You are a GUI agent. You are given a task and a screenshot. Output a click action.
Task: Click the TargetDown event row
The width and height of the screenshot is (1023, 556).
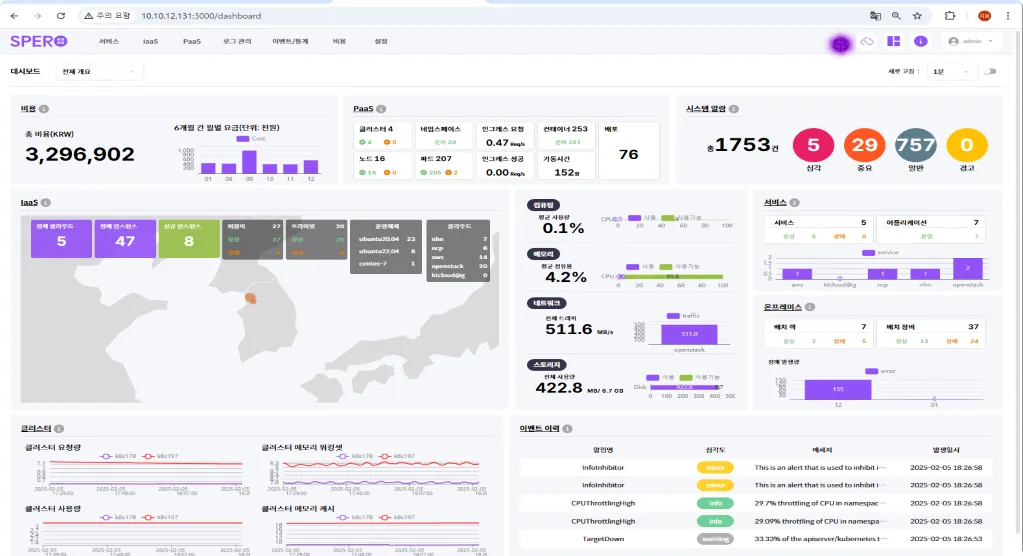pos(756,539)
